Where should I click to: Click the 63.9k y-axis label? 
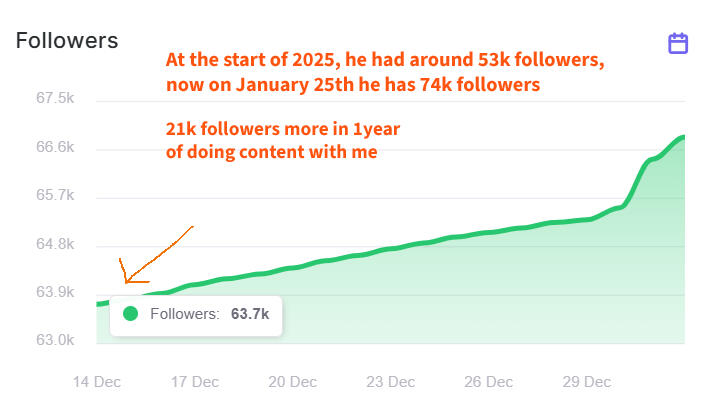click(54, 293)
